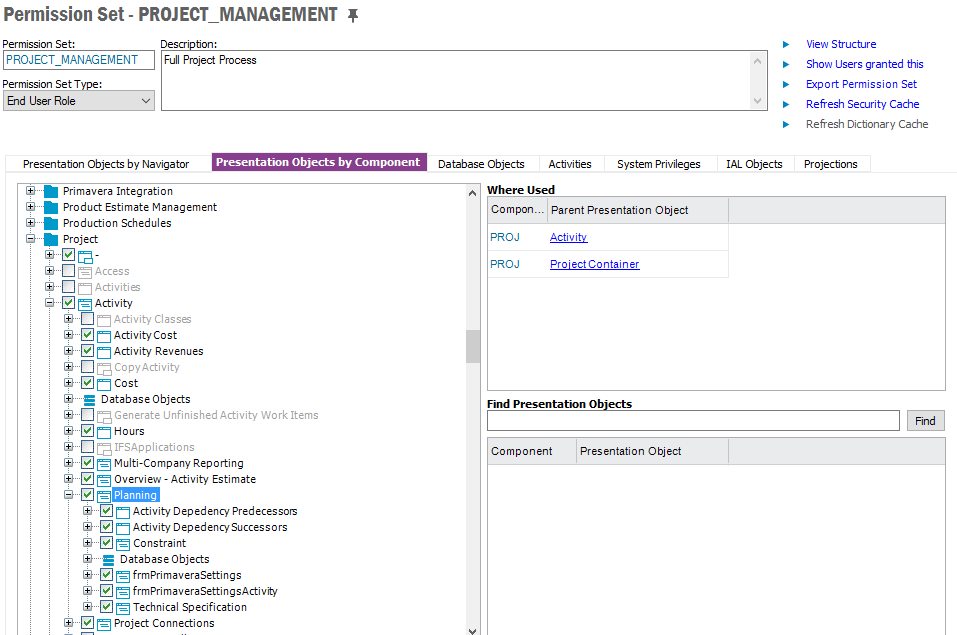Switch to the Database Objects tab
This screenshot has height=635, width=957.
click(481, 162)
